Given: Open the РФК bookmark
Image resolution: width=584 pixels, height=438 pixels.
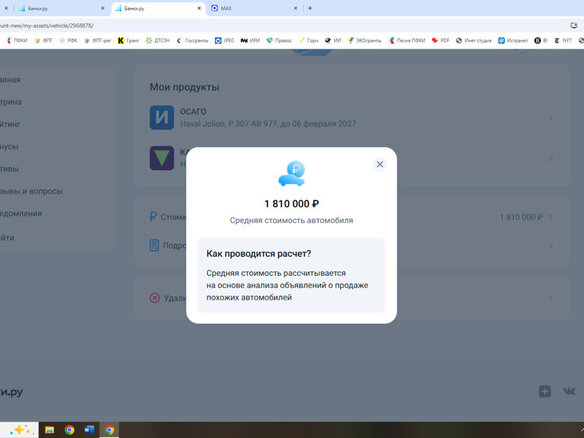Looking at the screenshot, I should click(68, 40).
